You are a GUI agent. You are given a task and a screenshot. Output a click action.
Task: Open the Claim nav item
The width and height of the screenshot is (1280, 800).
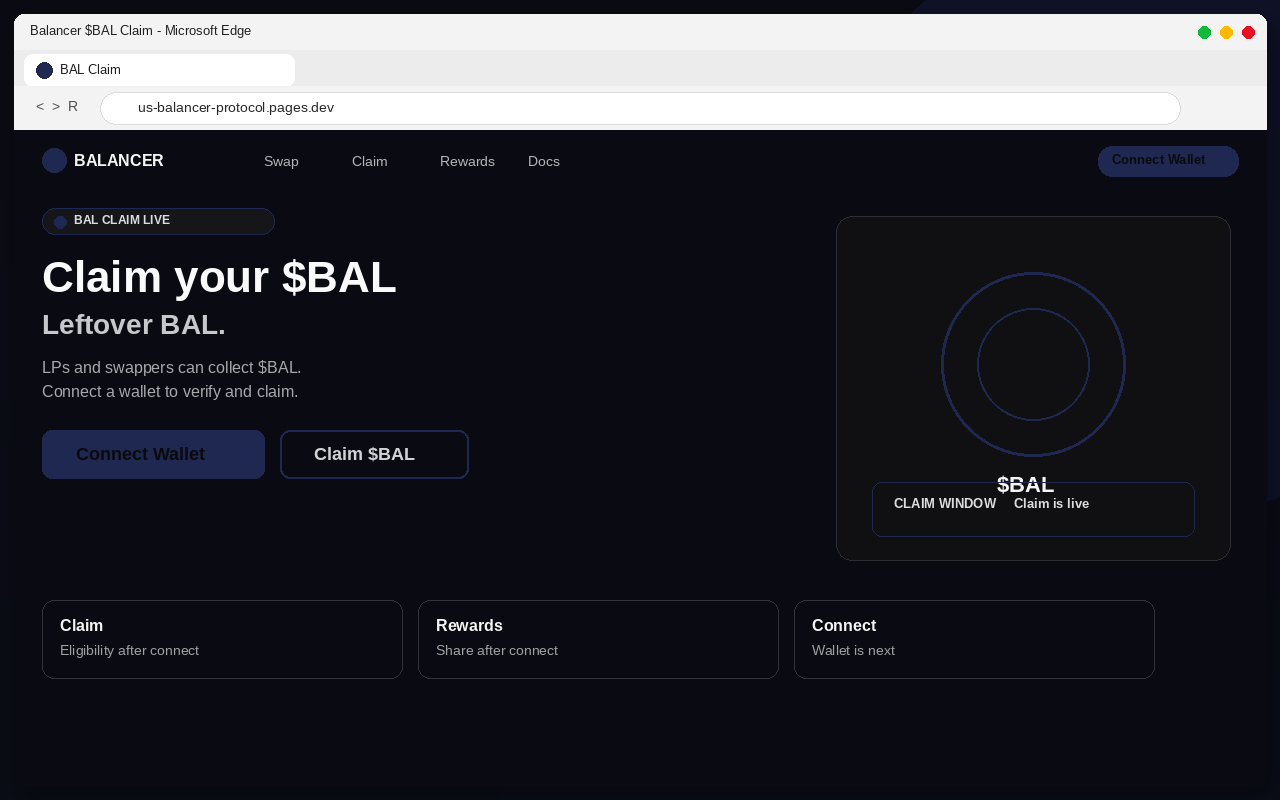pos(369,161)
